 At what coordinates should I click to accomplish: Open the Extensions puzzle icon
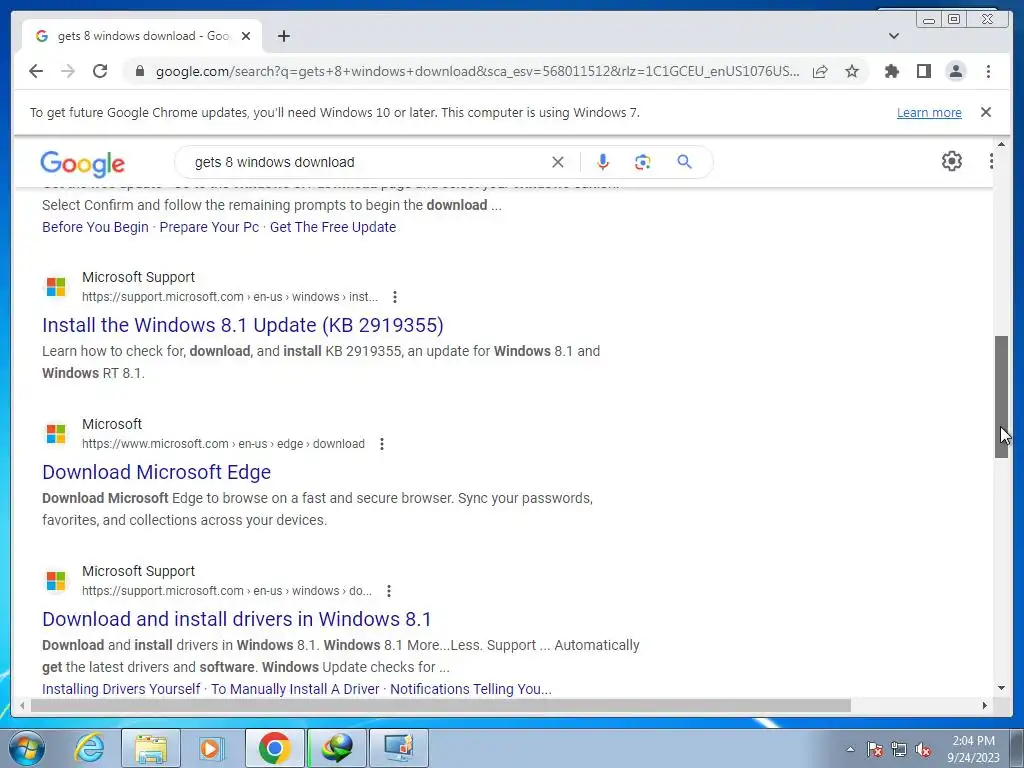pos(891,71)
